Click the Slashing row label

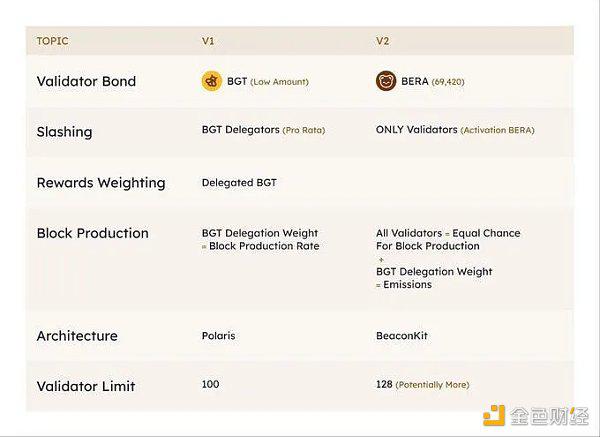(64, 132)
